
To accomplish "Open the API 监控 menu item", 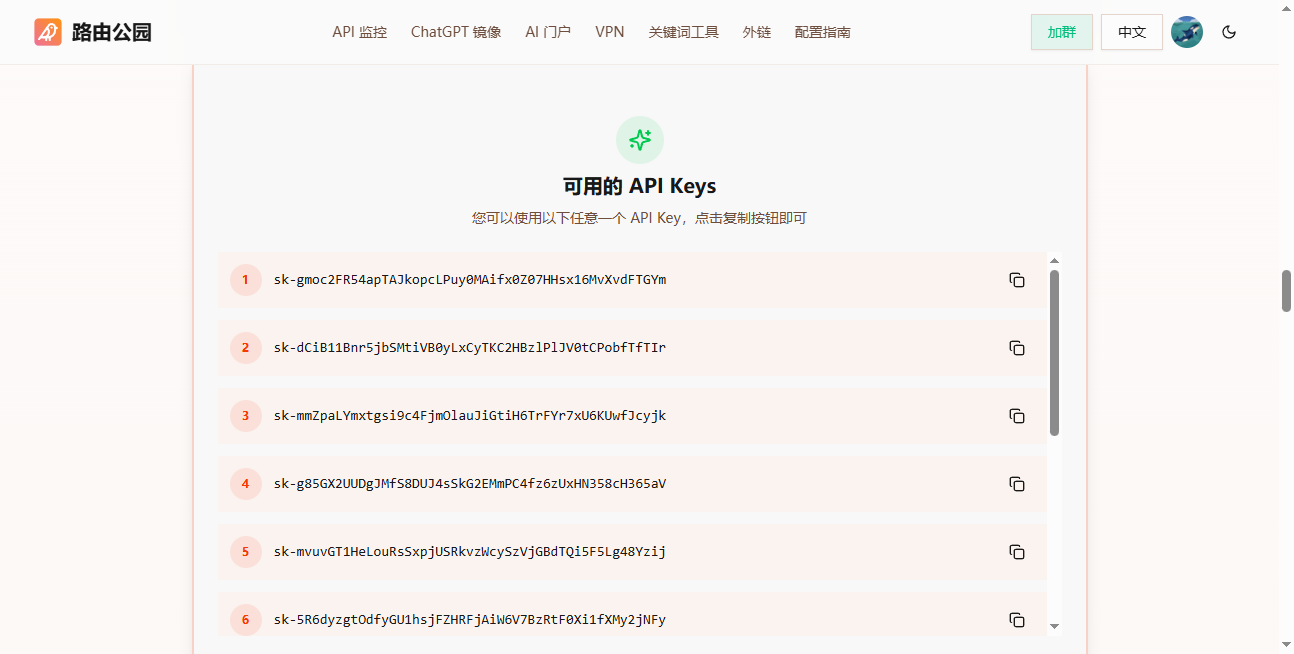I will tap(359, 32).
